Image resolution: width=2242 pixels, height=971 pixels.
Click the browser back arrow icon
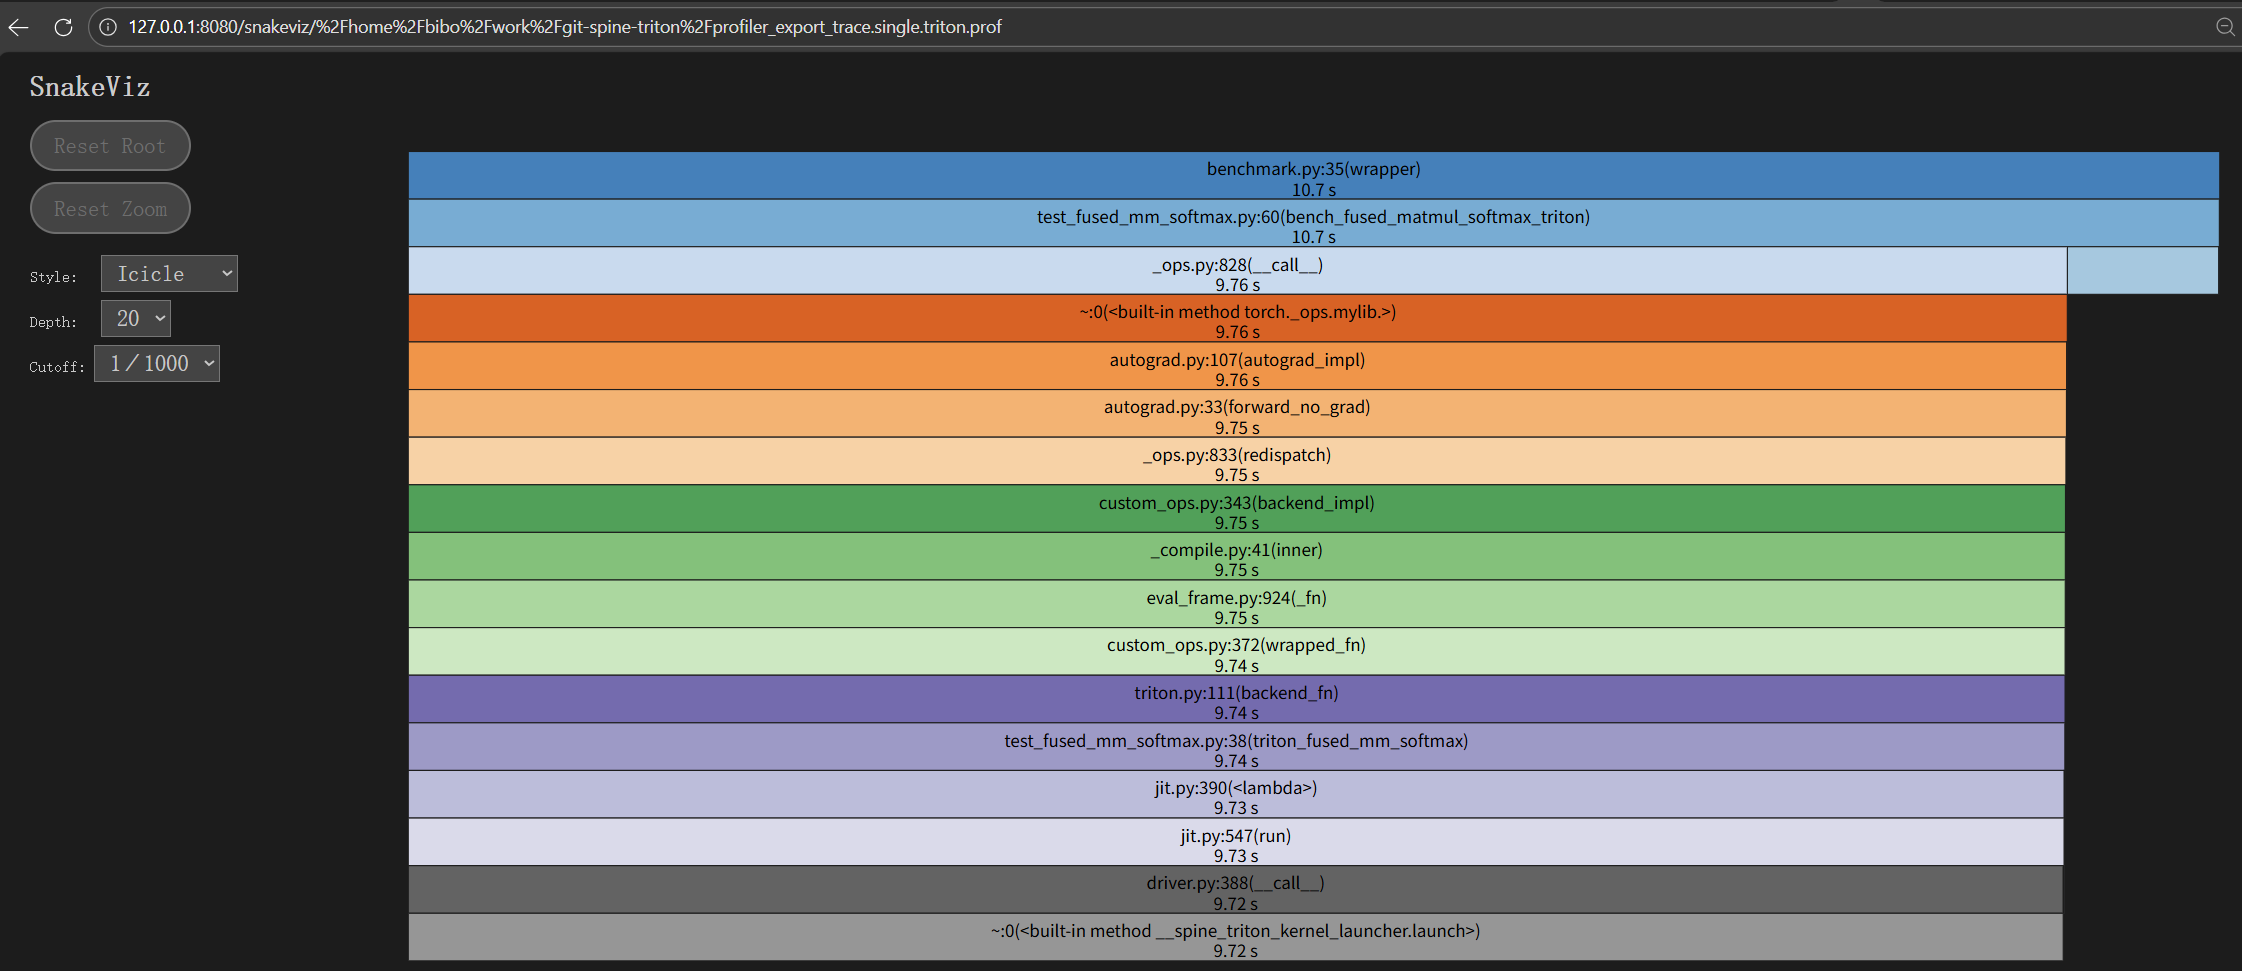pos(18,27)
